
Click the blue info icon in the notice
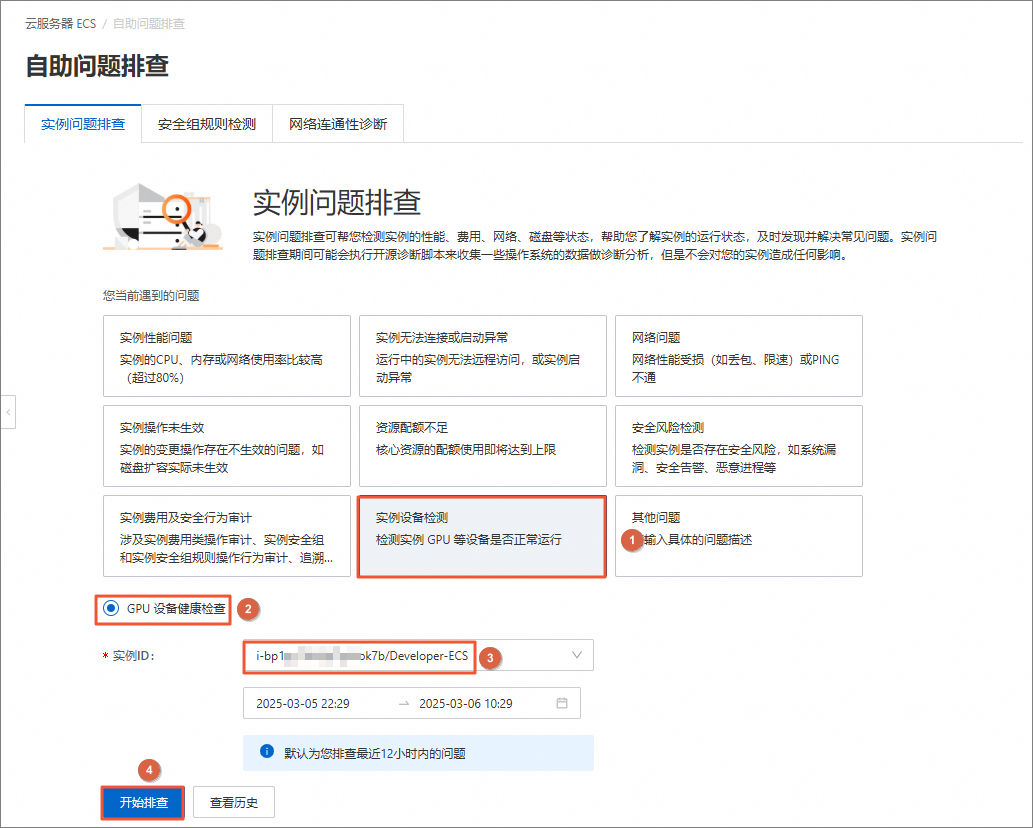[x=267, y=752]
